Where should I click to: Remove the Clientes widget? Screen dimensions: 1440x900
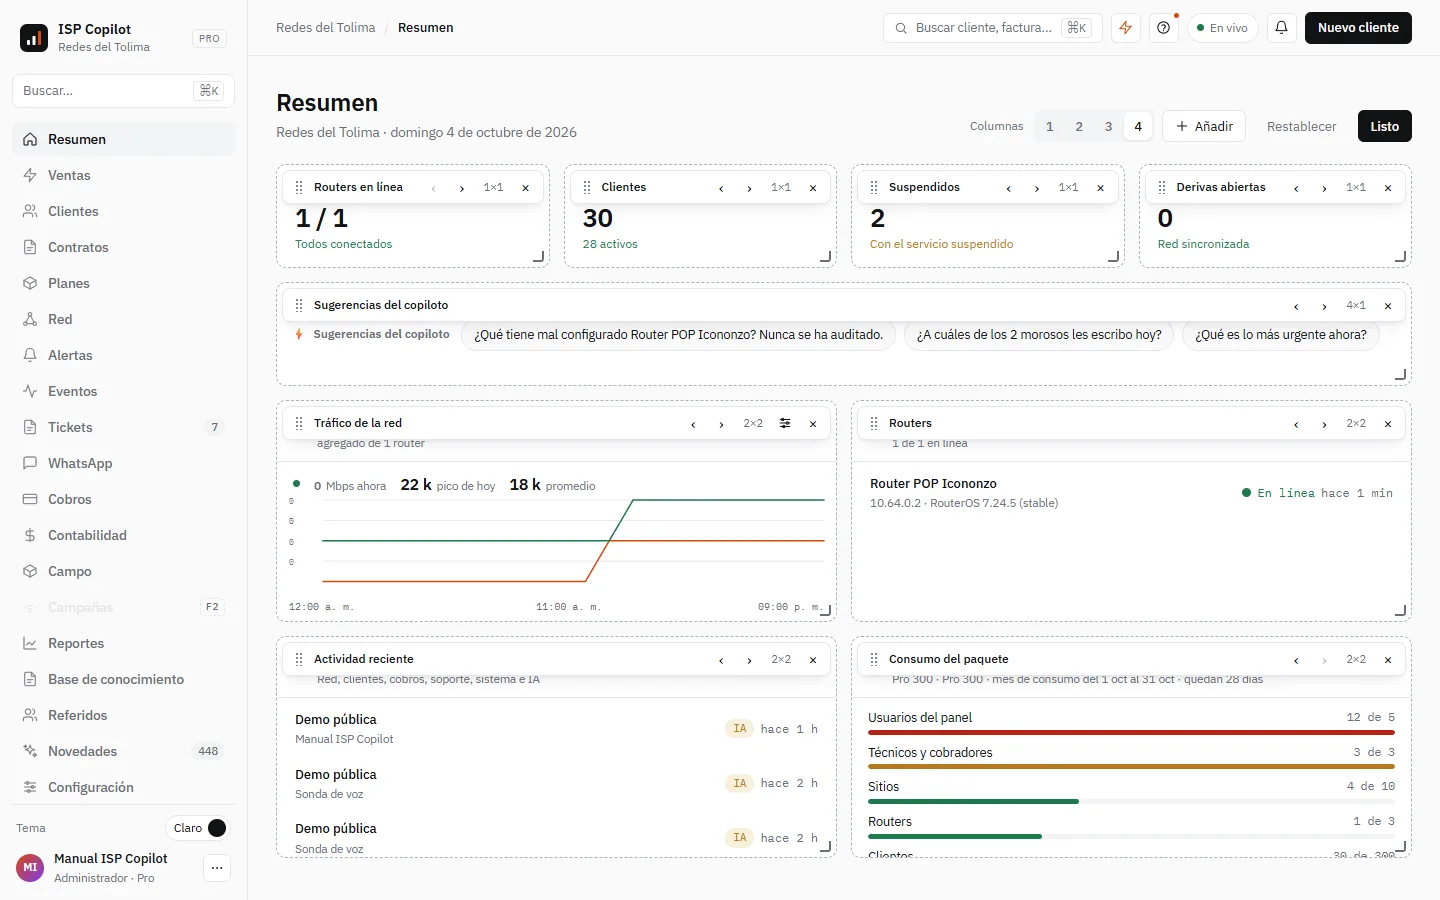point(813,188)
